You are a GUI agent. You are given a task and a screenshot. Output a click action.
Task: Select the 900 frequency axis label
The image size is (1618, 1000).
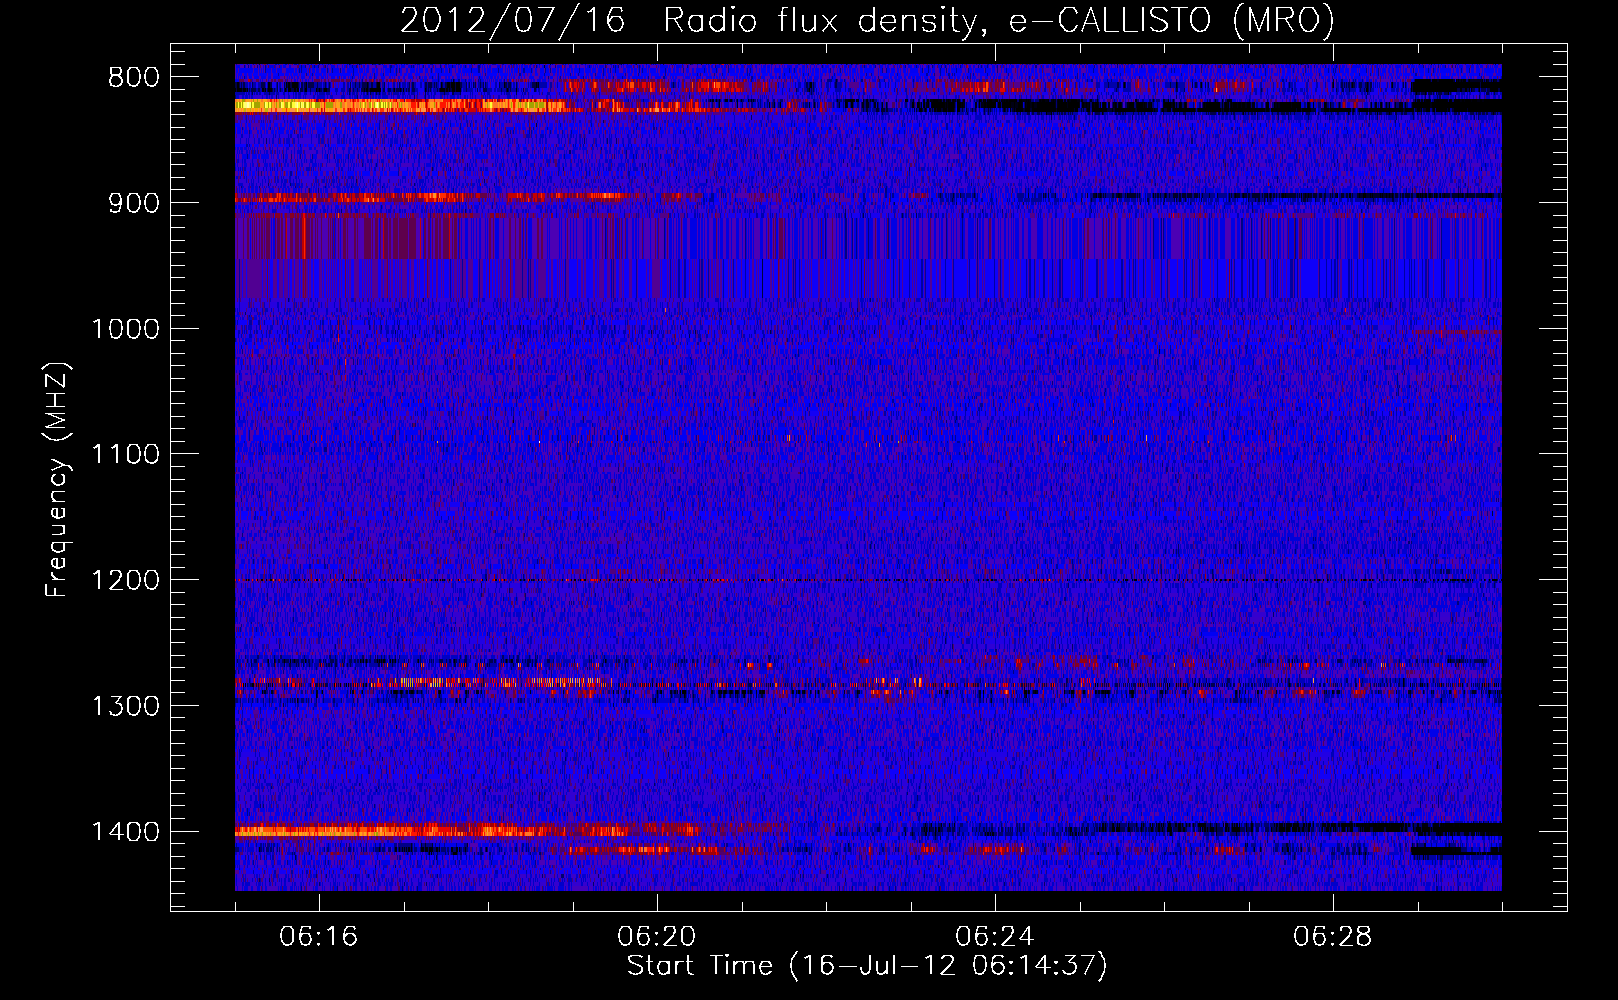coord(133,203)
